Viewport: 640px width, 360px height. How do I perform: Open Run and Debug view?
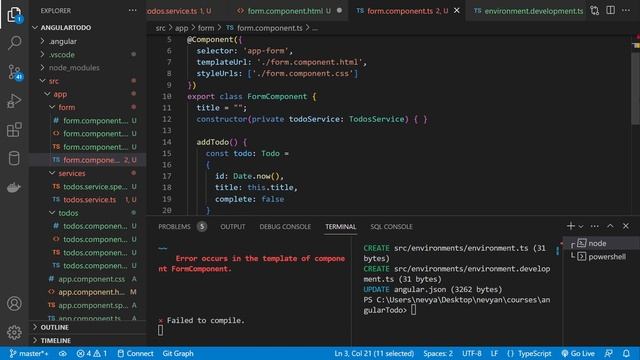click(x=14, y=101)
